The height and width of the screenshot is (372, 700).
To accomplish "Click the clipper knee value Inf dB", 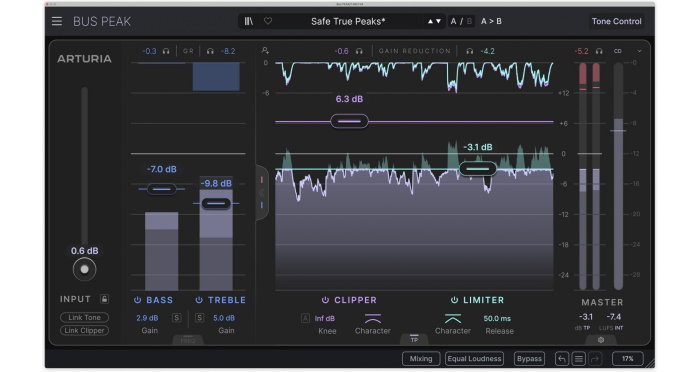I will coord(325,318).
